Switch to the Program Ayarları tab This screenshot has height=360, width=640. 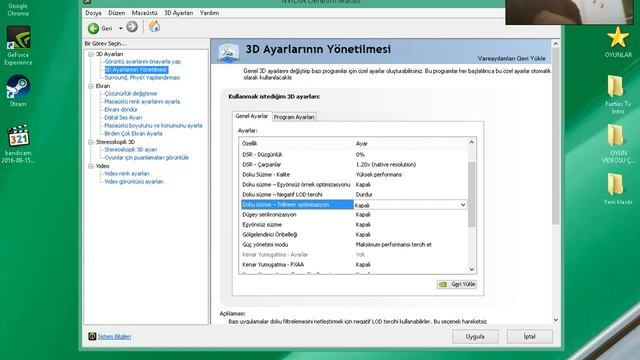(294, 117)
